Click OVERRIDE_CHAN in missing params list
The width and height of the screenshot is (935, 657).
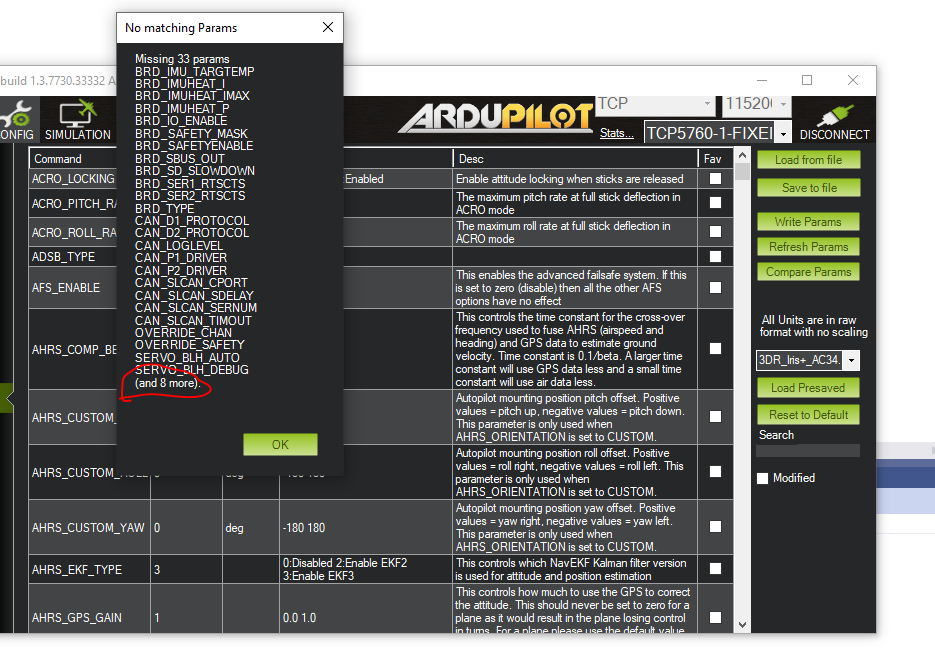pyautogui.click(x=183, y=333)
